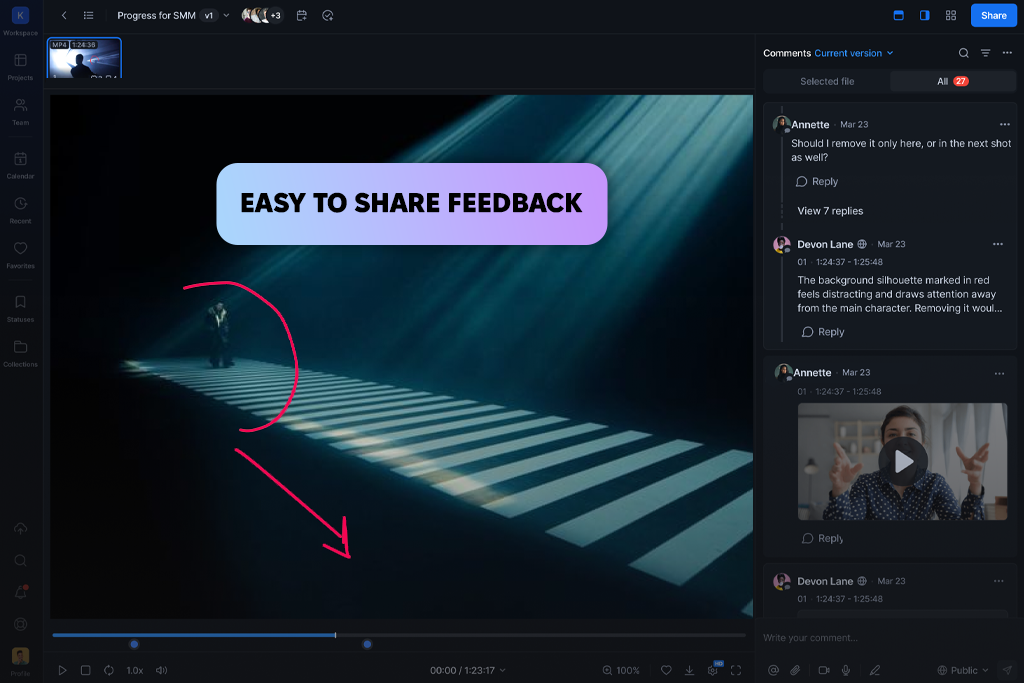The image size is (1024, 683).
Task: Add video to favorites with heart
Action: (x=666, y=670)
